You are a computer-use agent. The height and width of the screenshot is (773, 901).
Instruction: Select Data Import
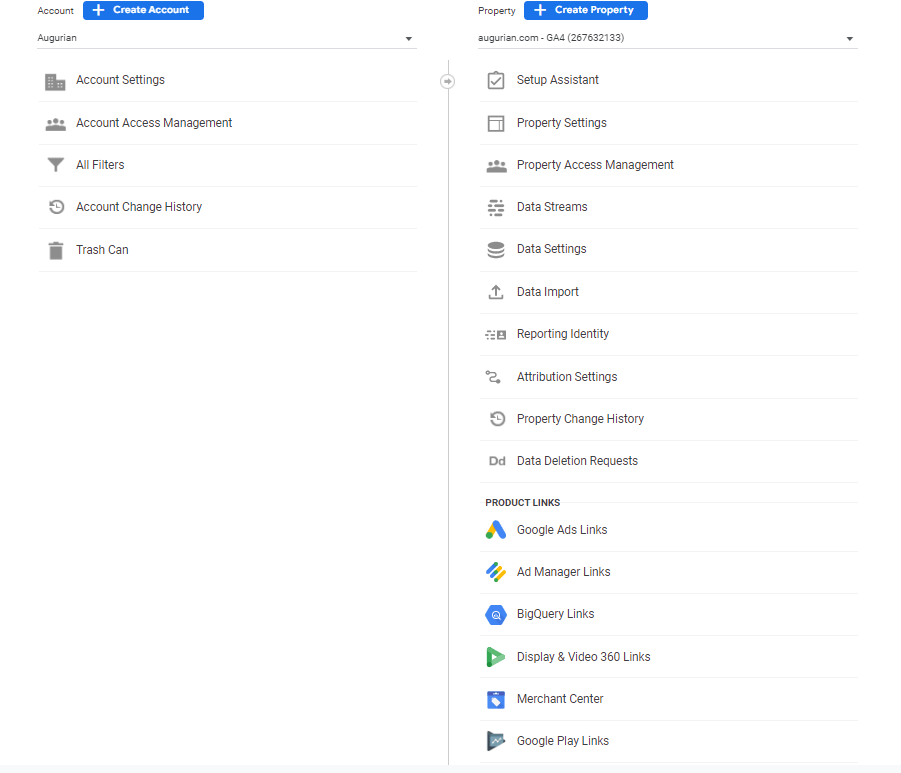tap(669, 293)
